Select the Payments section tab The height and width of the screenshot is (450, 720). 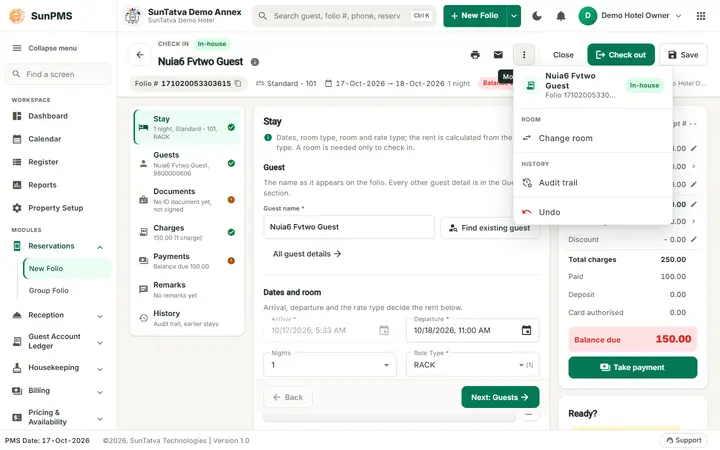point(187,261)
